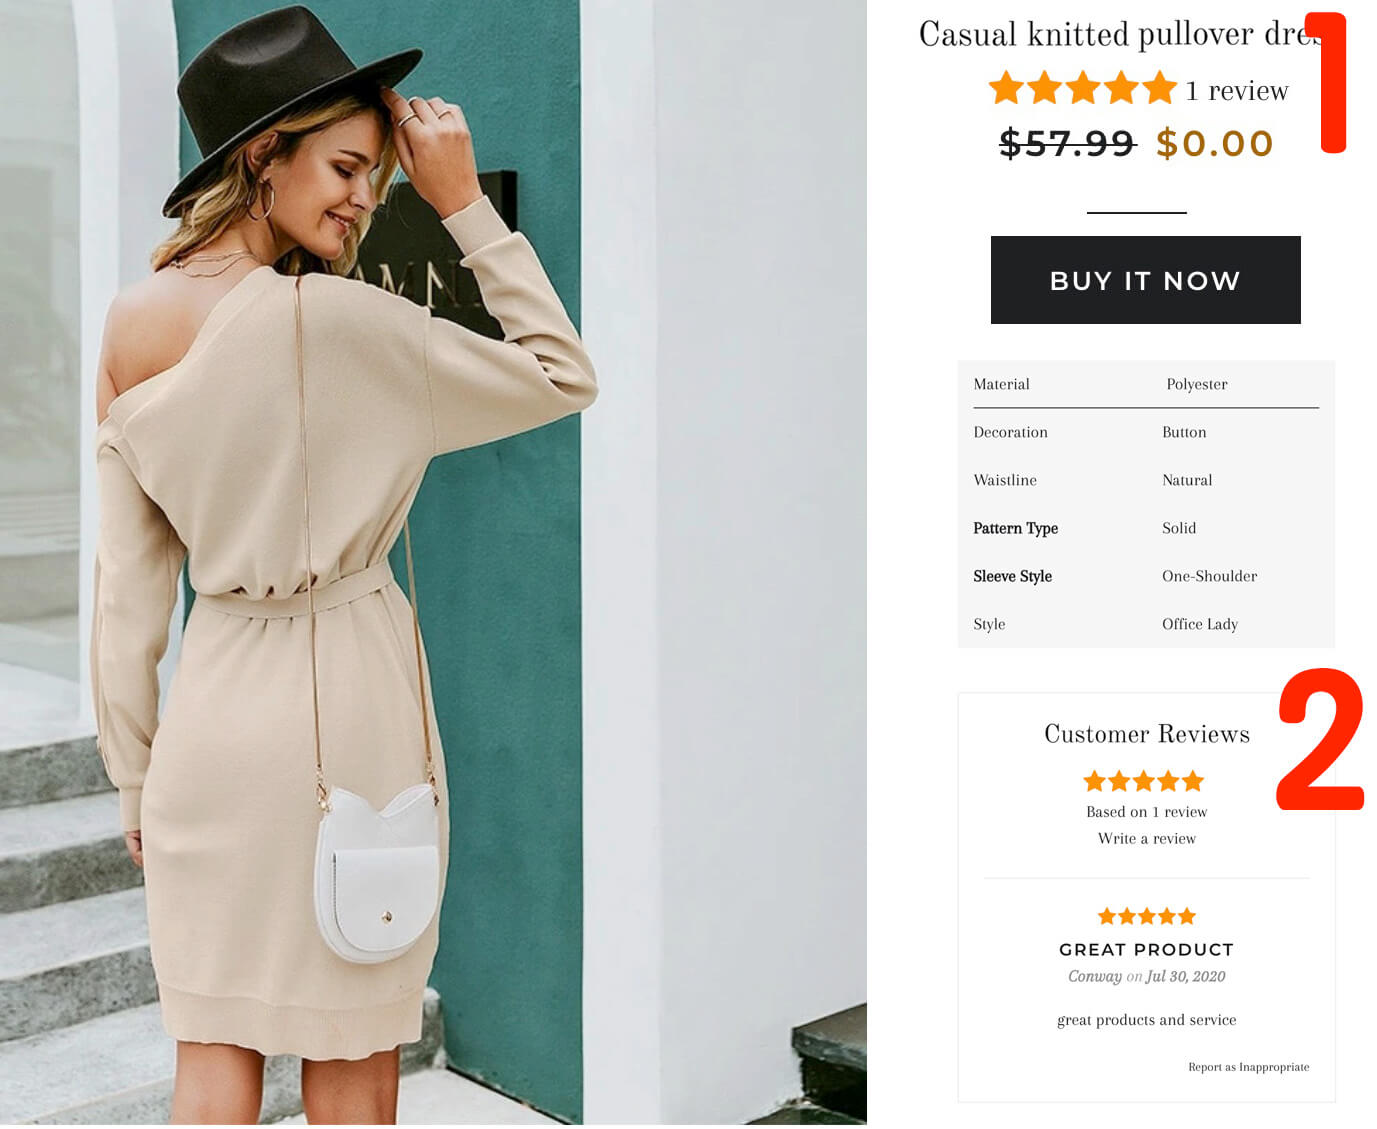
Task: Select the fifth star in title rating
Action: coord(1160,88)
